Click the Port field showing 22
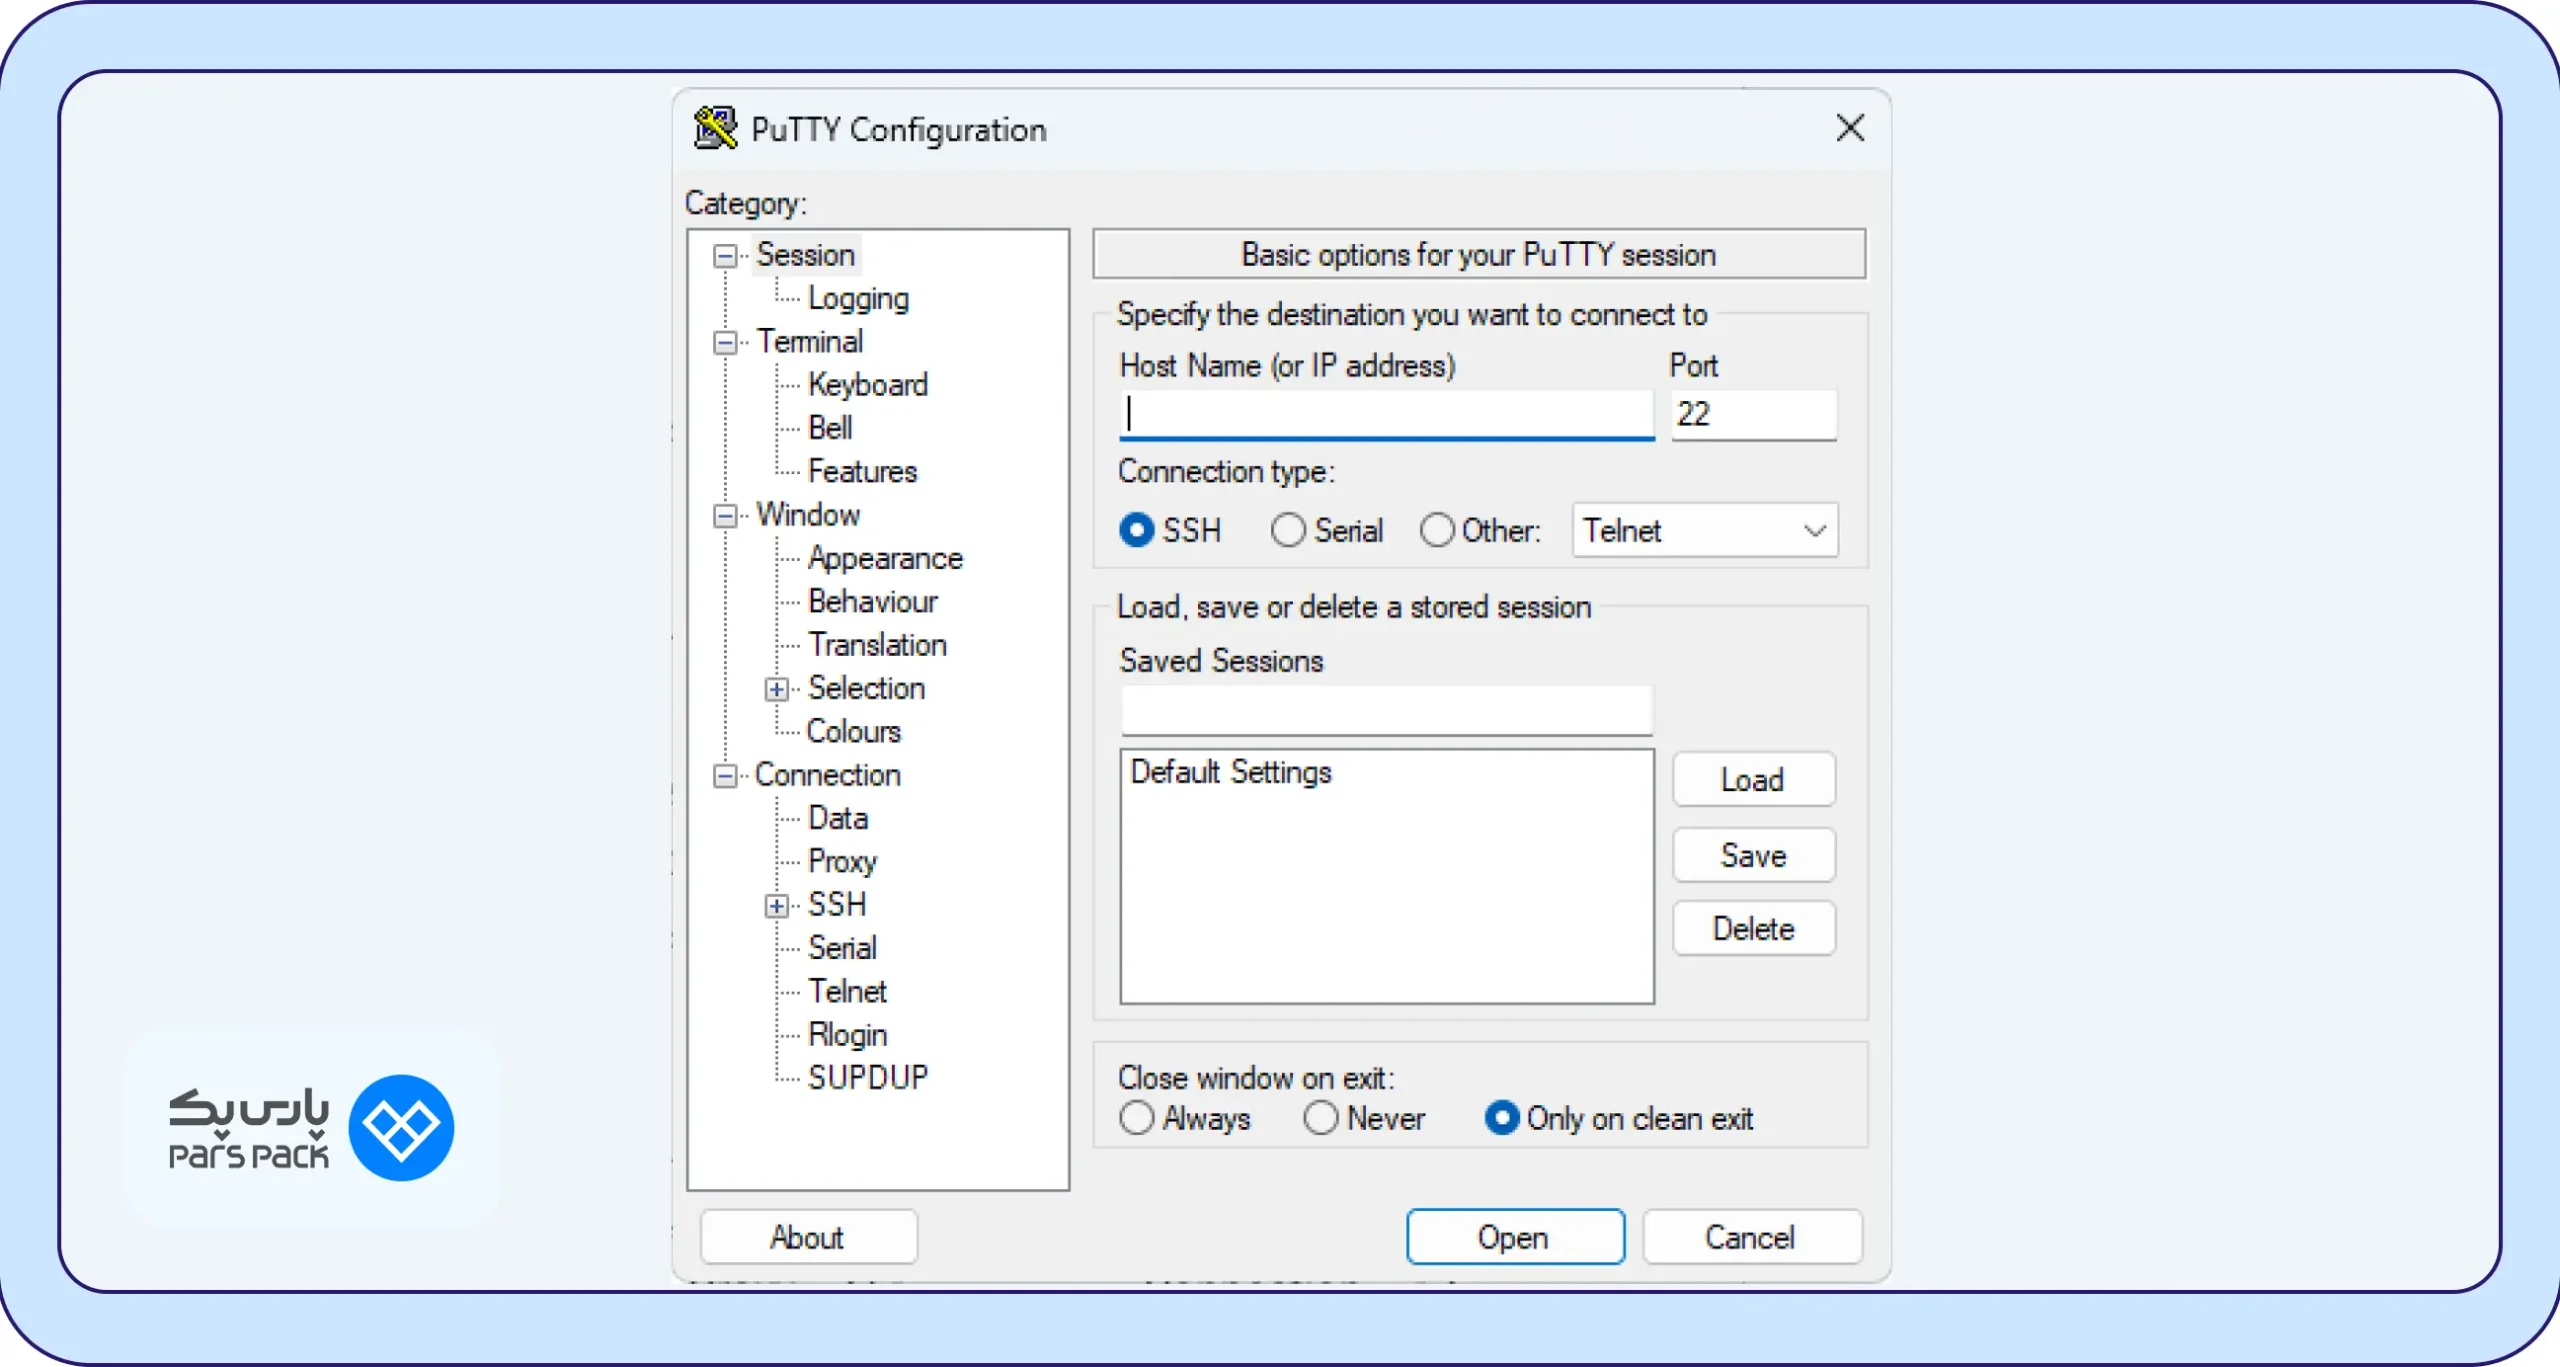This screenshot has height=1367, width=2560. (x=1753, y=414)
